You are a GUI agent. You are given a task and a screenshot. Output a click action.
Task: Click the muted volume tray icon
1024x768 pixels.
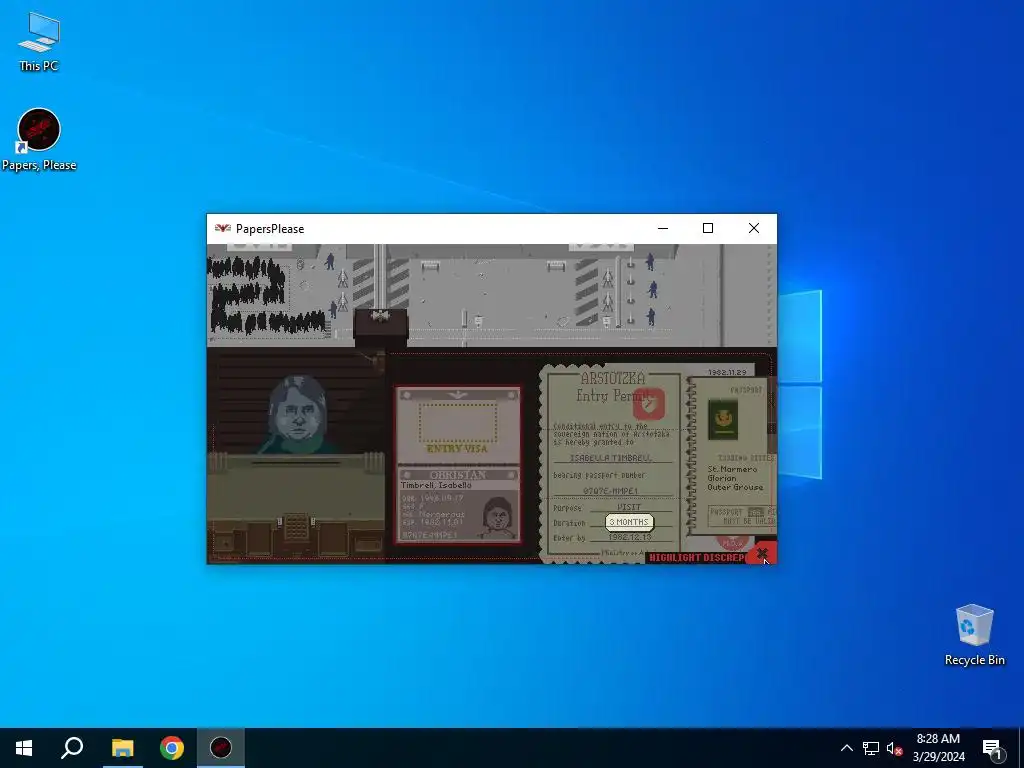pos(895,748)
